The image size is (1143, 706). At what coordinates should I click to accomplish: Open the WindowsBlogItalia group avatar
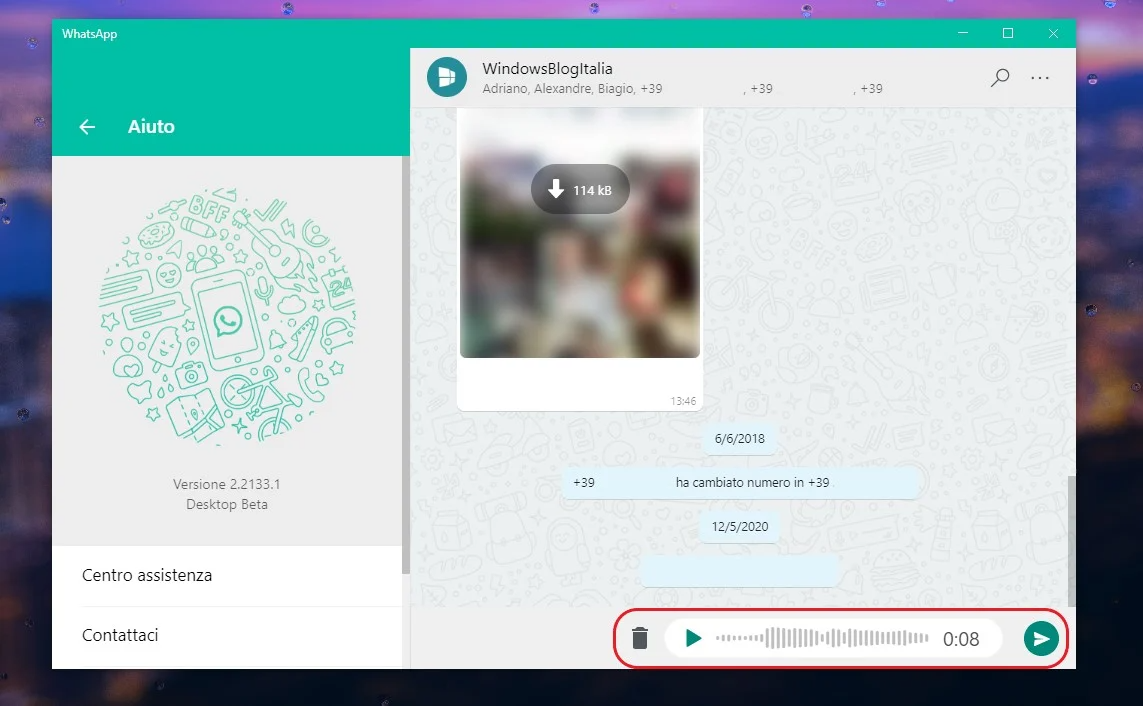[x=446, y=76]
